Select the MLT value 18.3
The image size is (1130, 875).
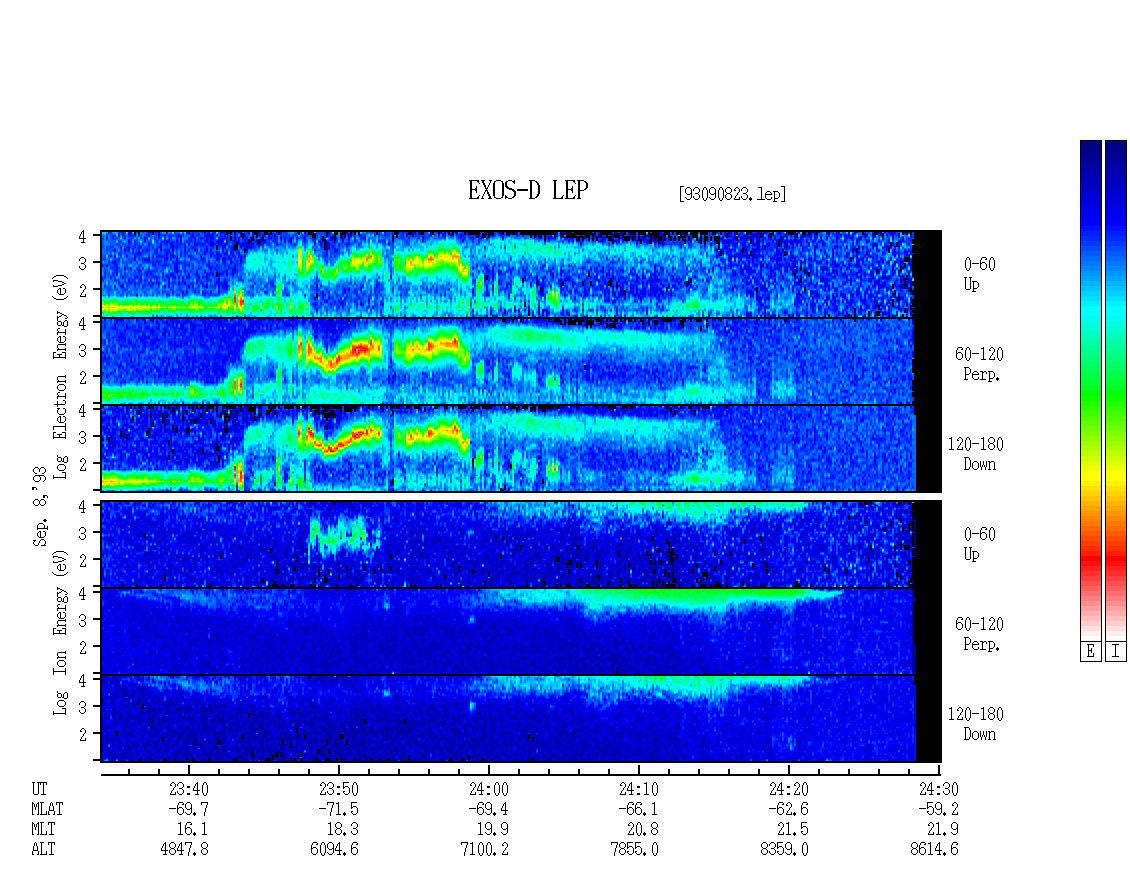342,830
